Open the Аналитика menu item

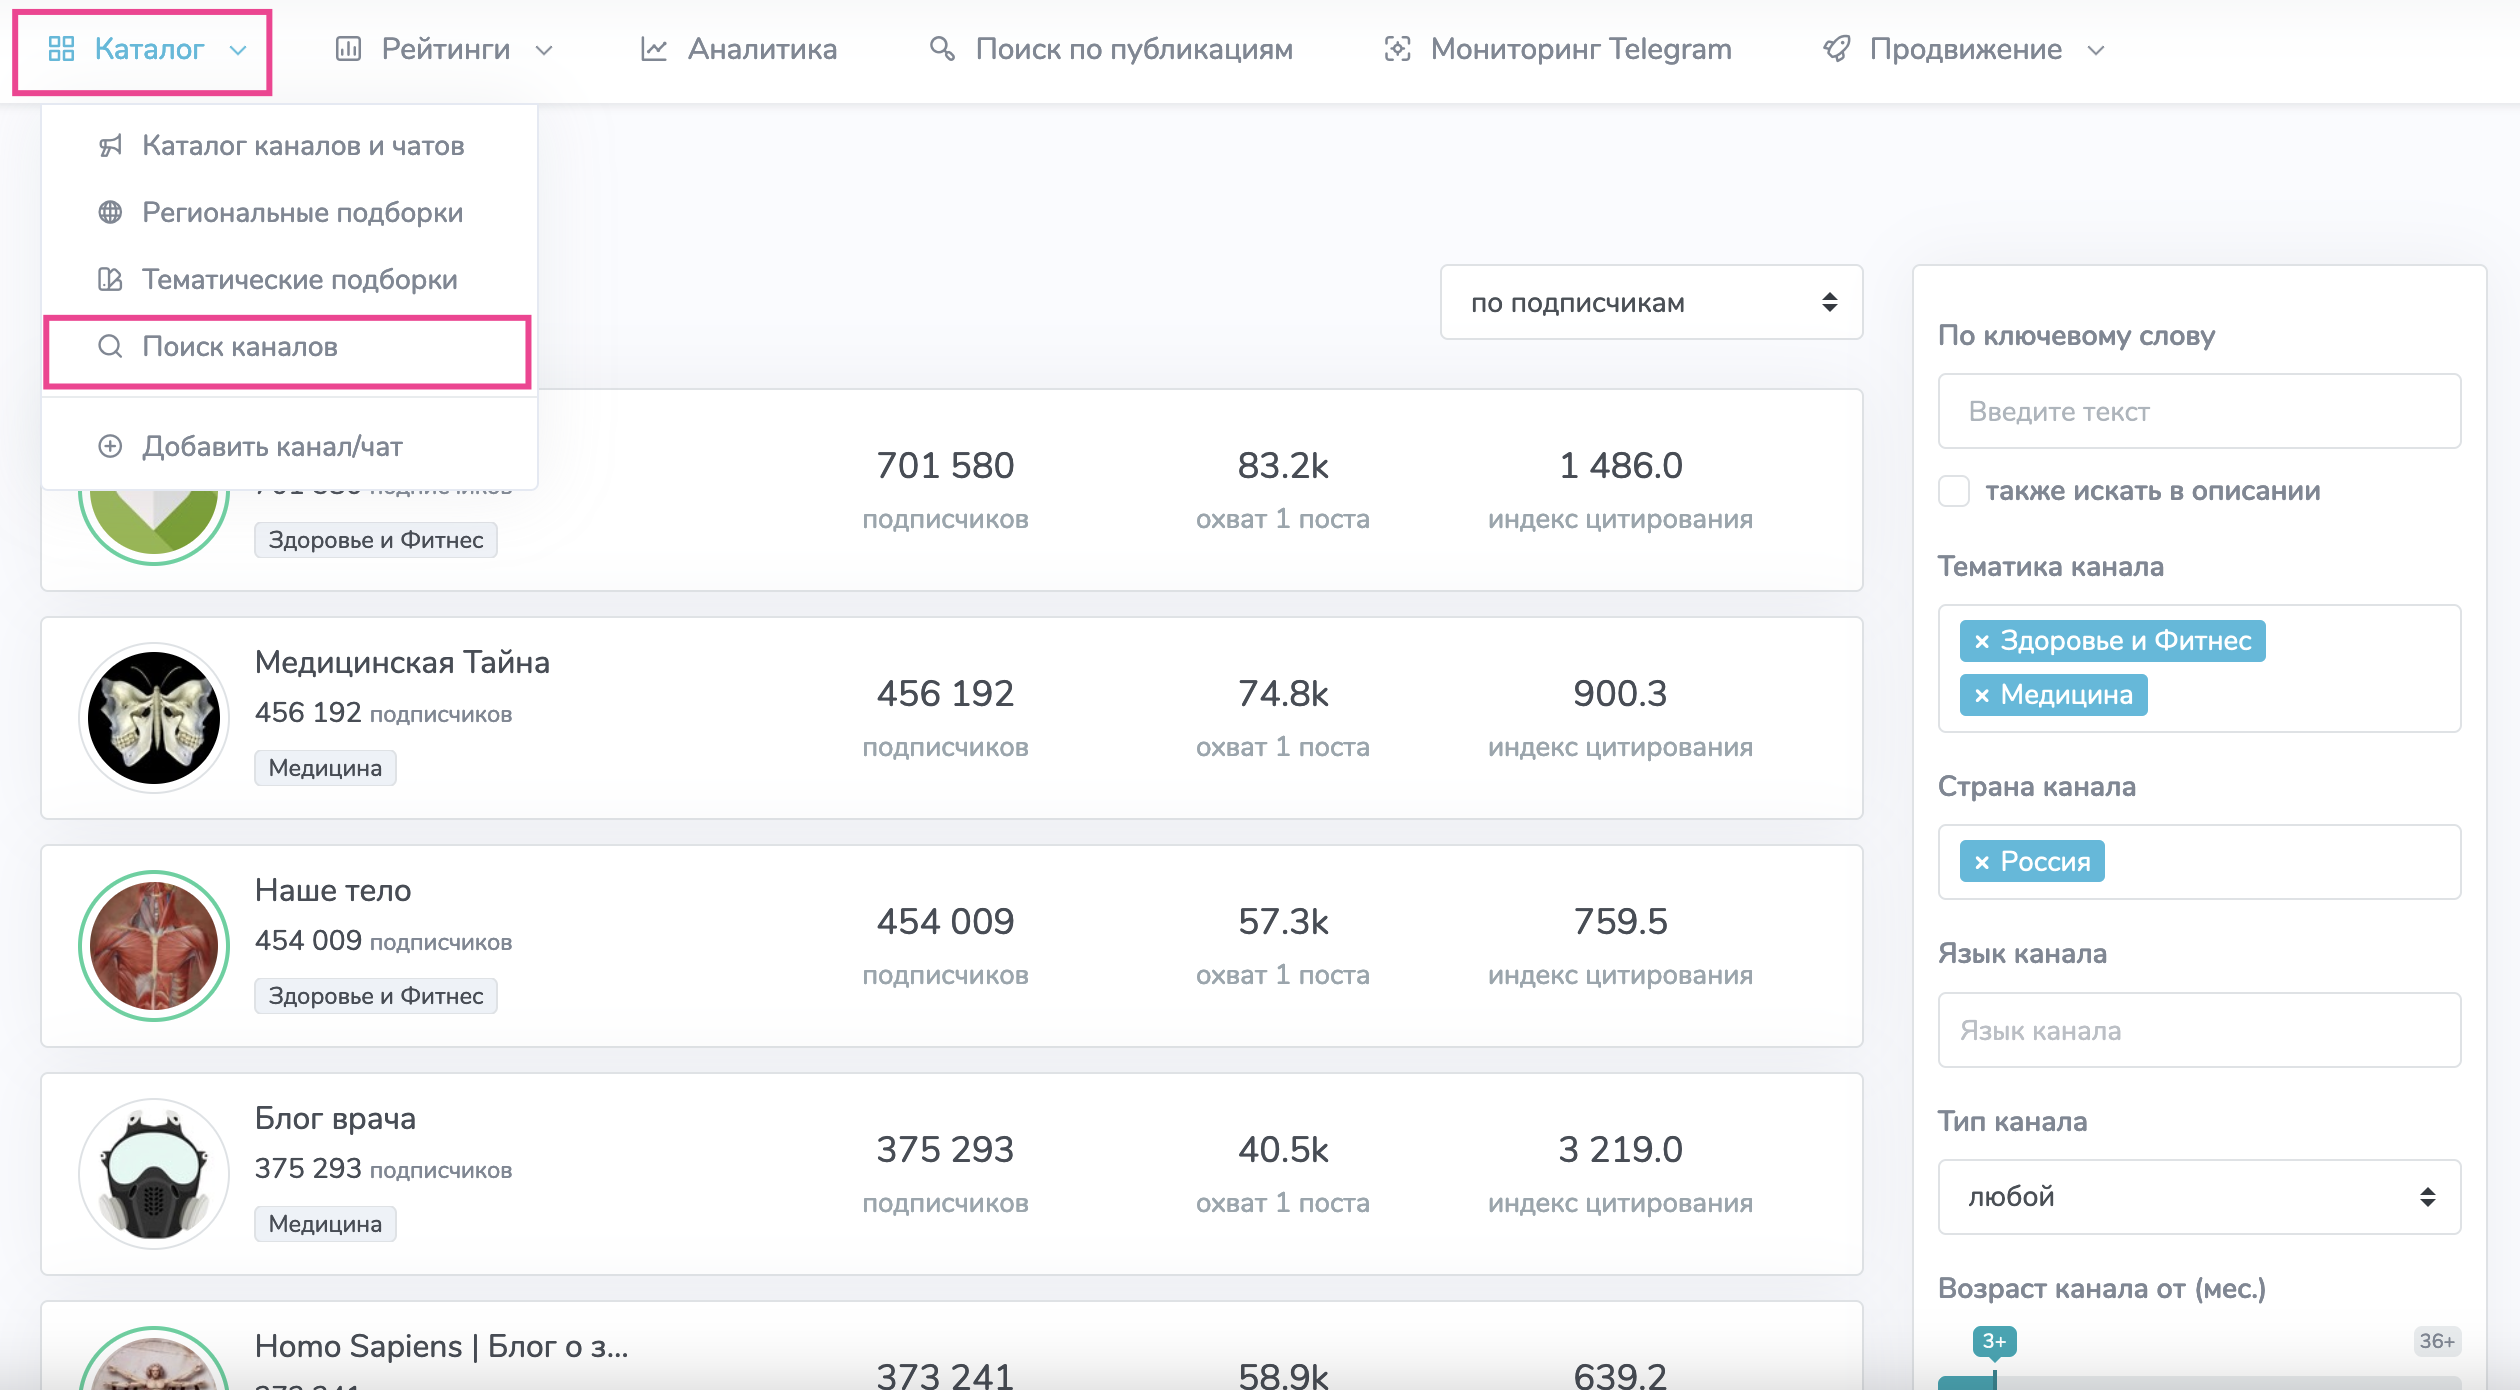click(739, 49)
